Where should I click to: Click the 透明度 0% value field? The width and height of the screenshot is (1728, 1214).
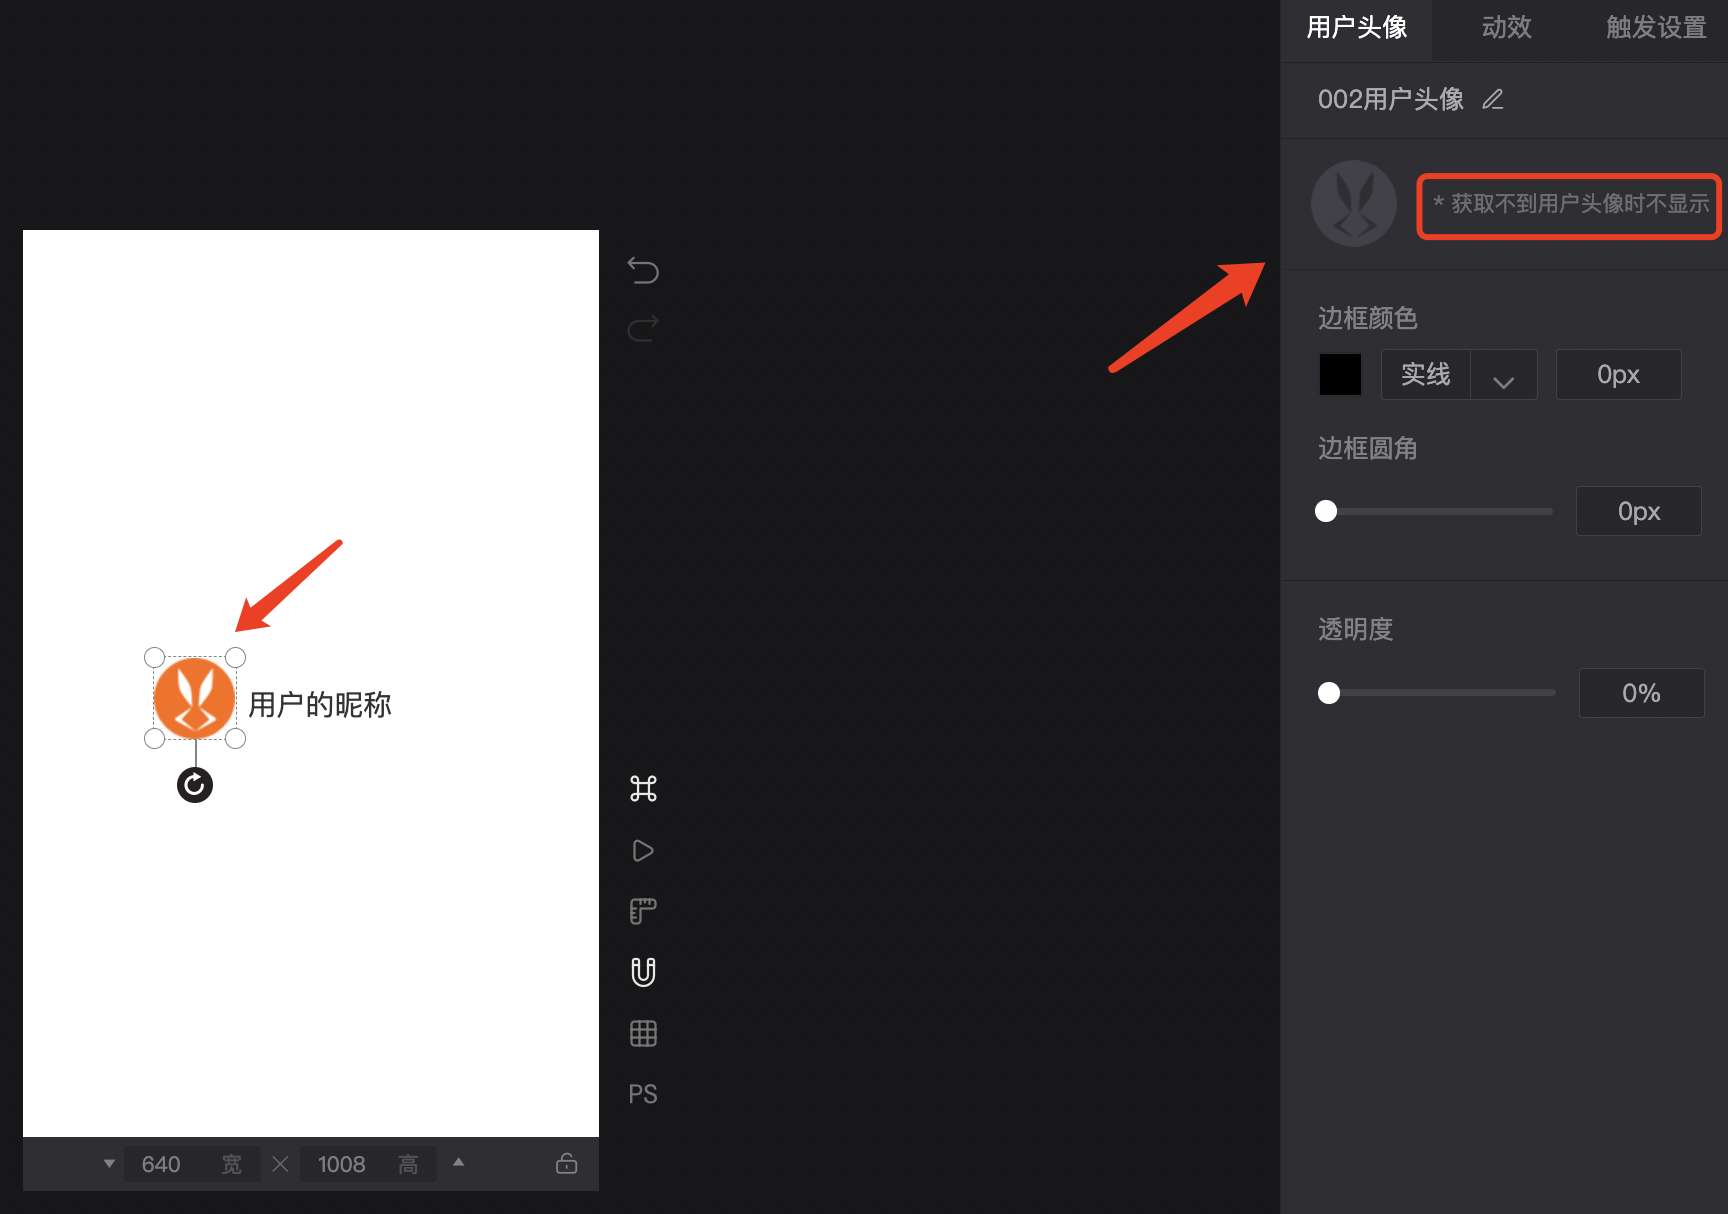[x=1641, y=693]
